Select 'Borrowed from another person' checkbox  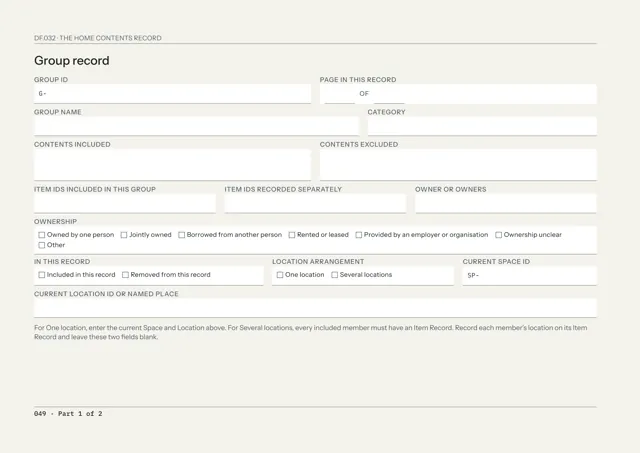182,235
